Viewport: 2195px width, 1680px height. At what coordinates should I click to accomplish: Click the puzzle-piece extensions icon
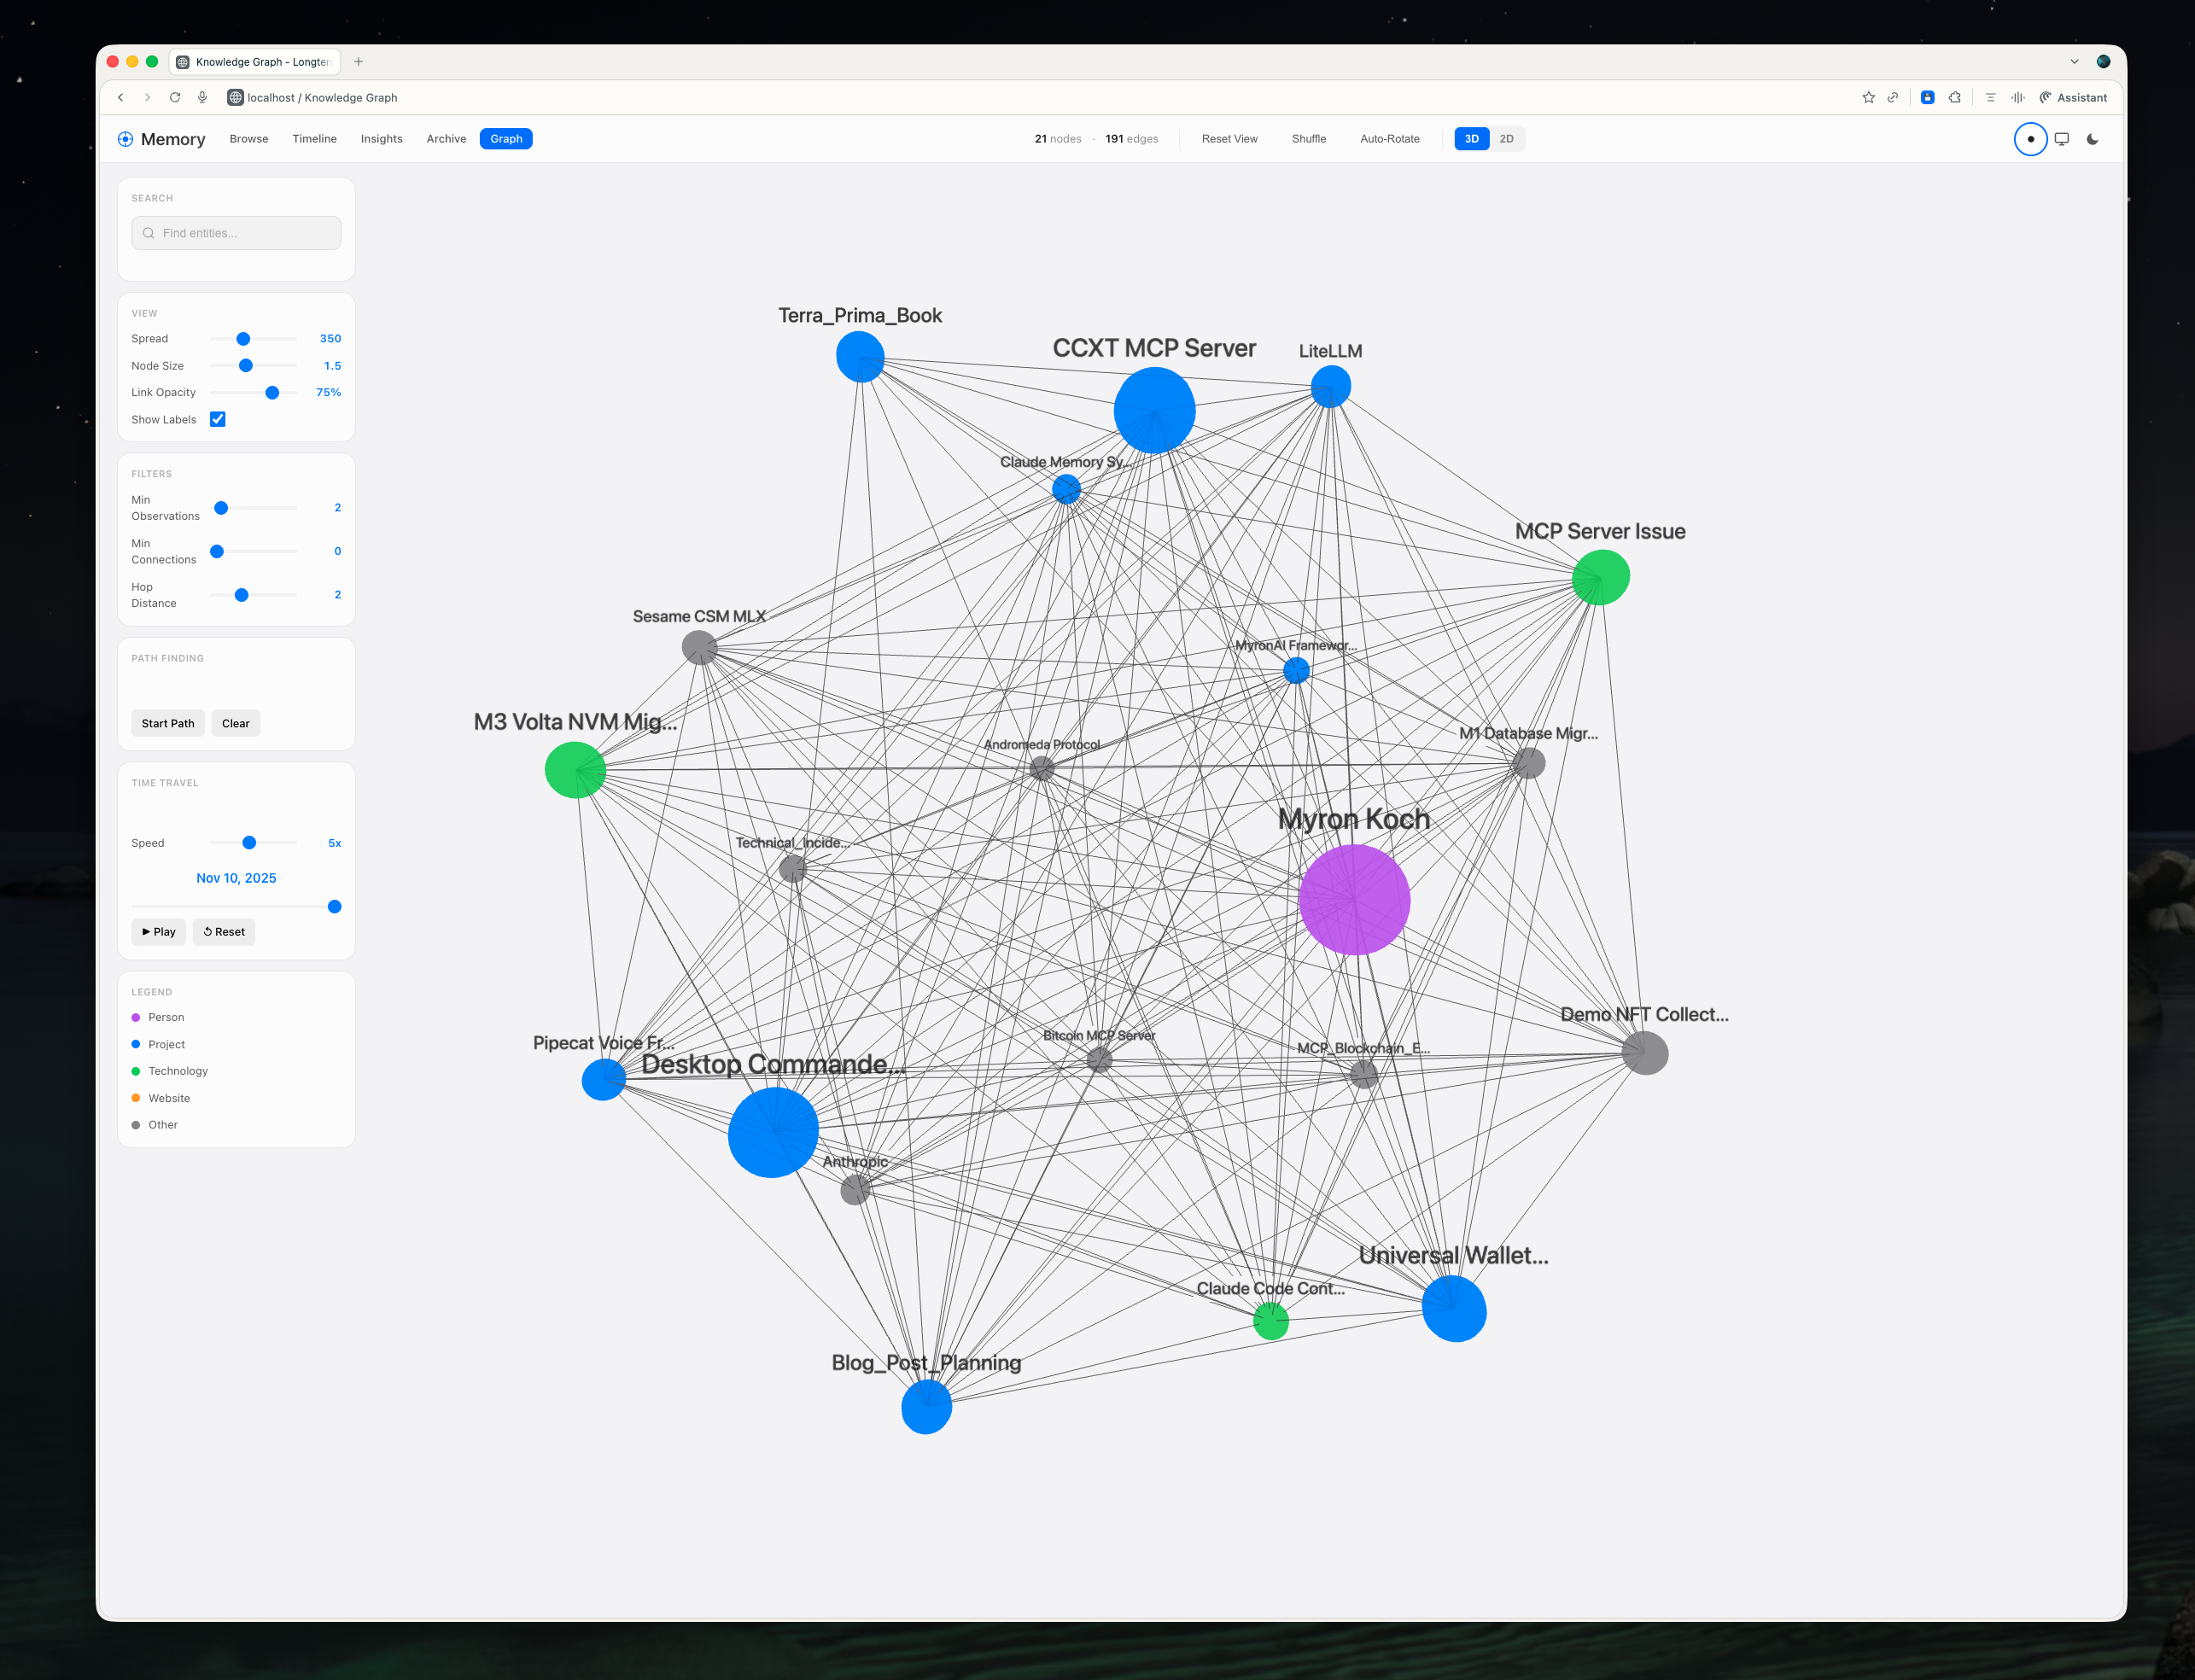[x=1953, y=97]
